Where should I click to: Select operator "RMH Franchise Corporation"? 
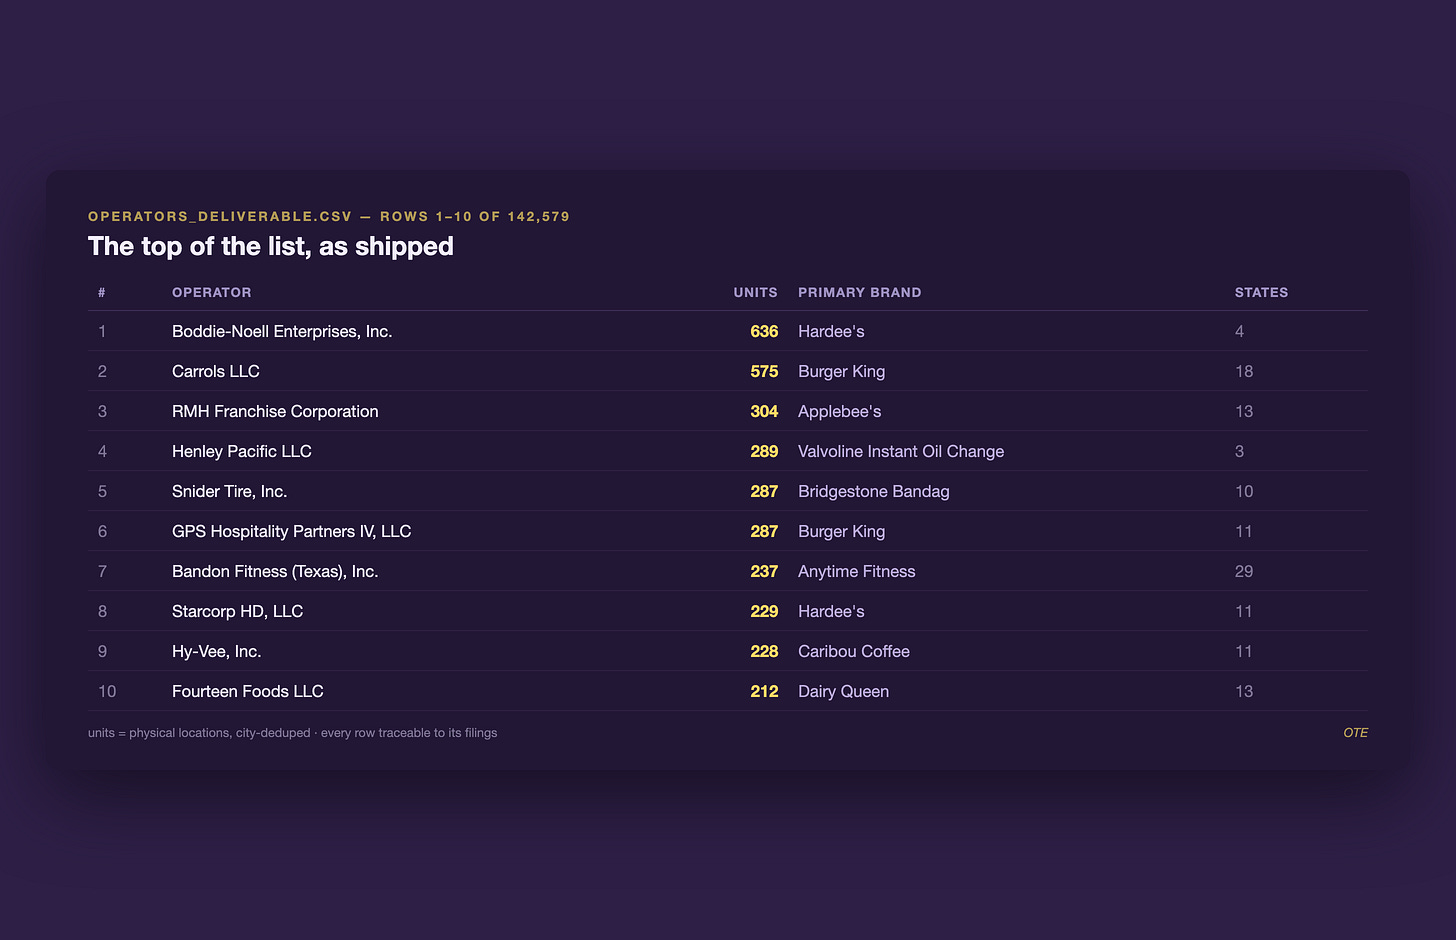coord(275,411)
